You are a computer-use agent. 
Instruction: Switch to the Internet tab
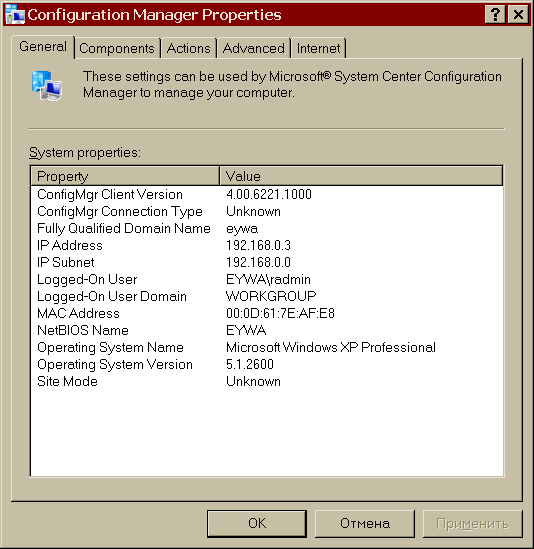318,48
